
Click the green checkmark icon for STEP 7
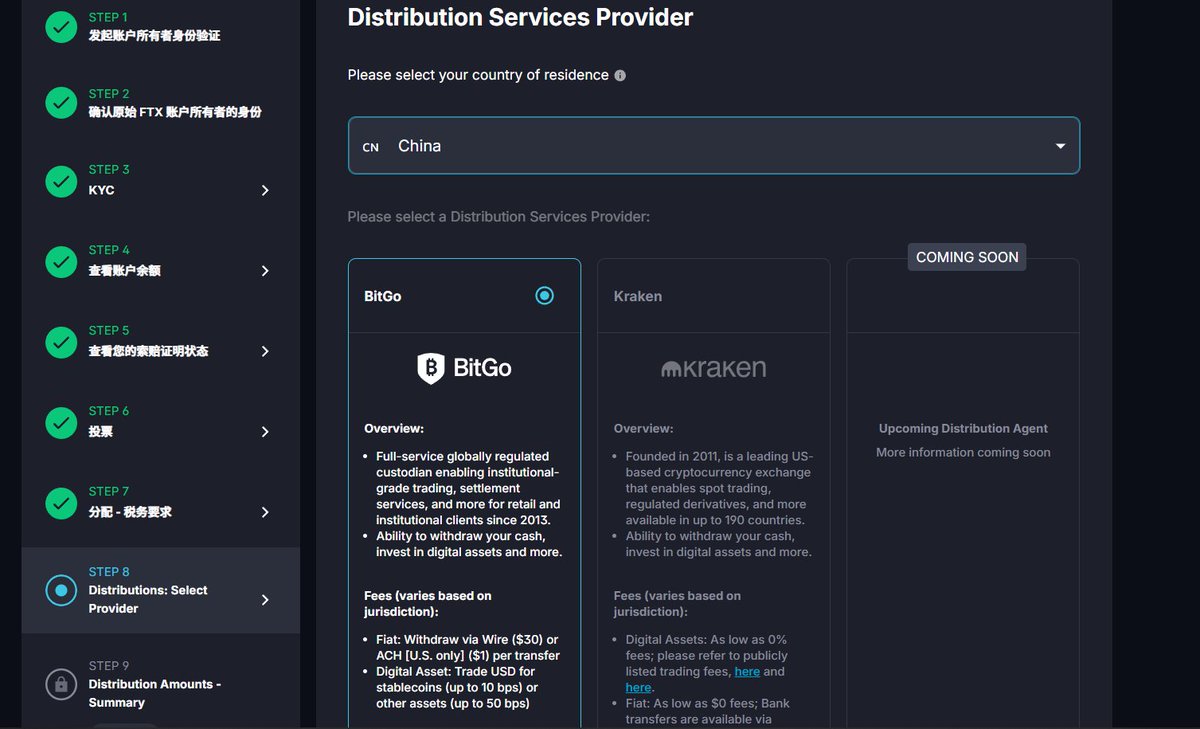(x=61, y=502)
